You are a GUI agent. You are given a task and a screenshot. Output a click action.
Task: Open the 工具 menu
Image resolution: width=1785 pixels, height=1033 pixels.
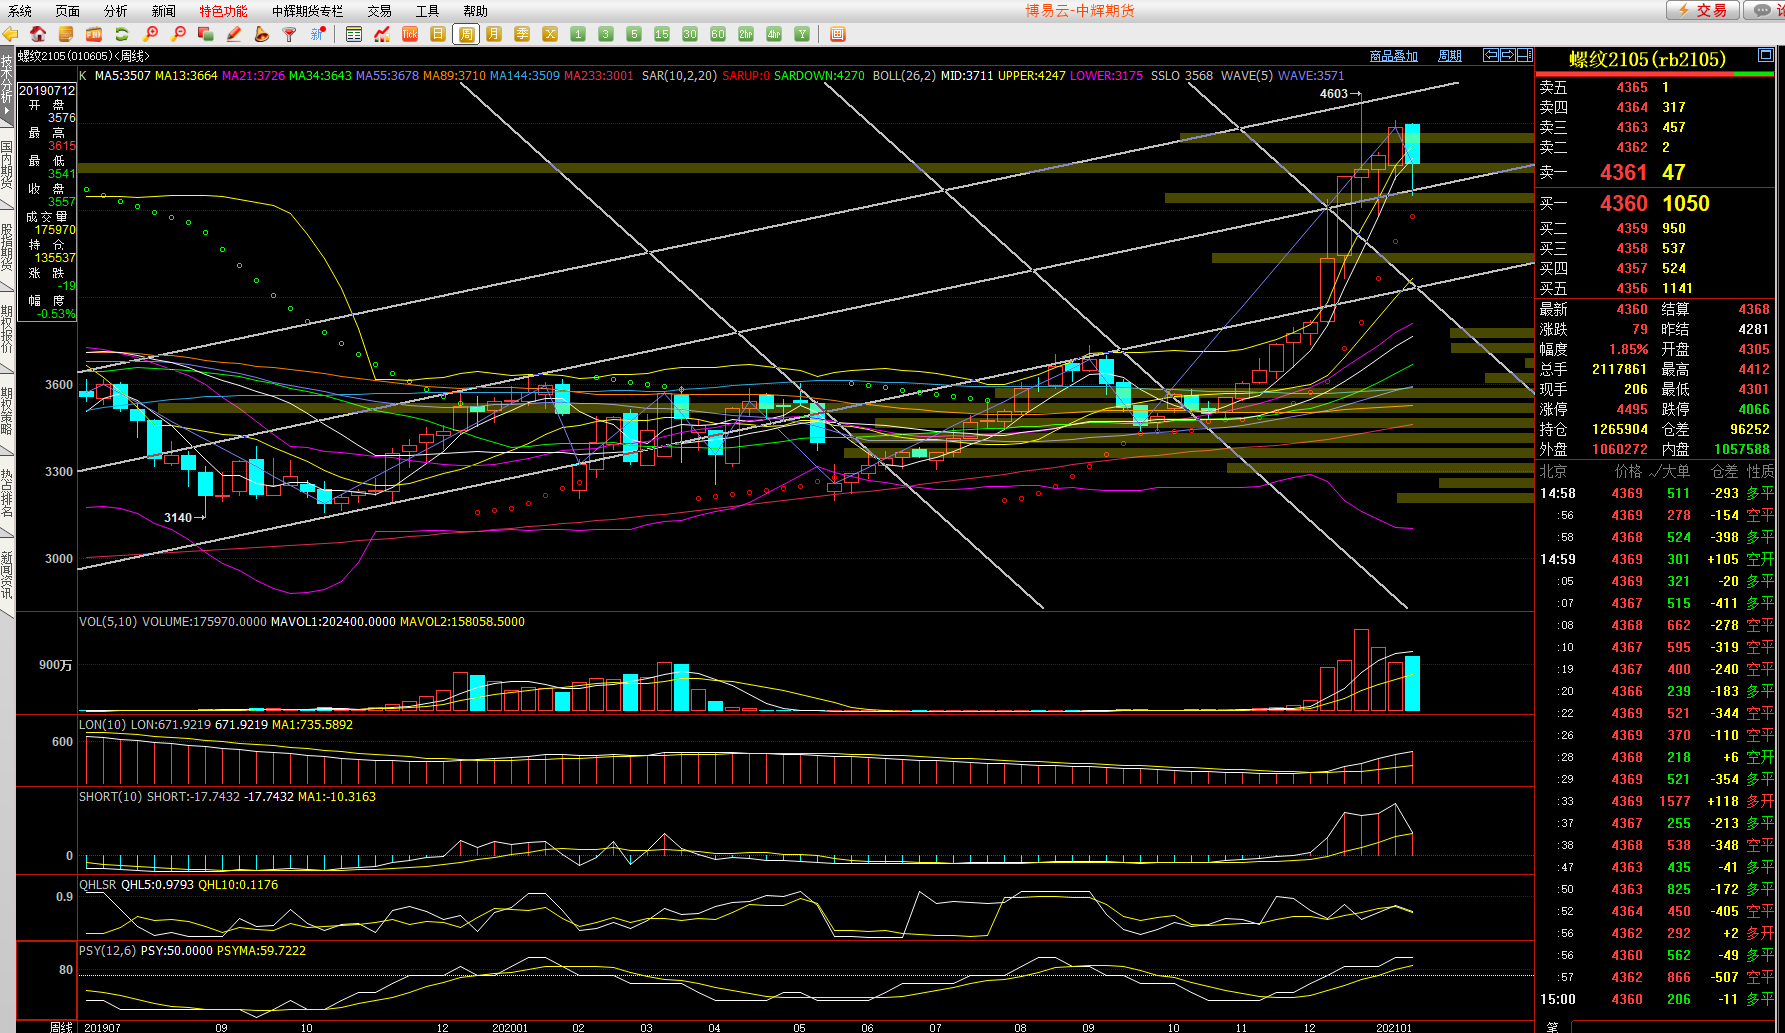[427, 11]
